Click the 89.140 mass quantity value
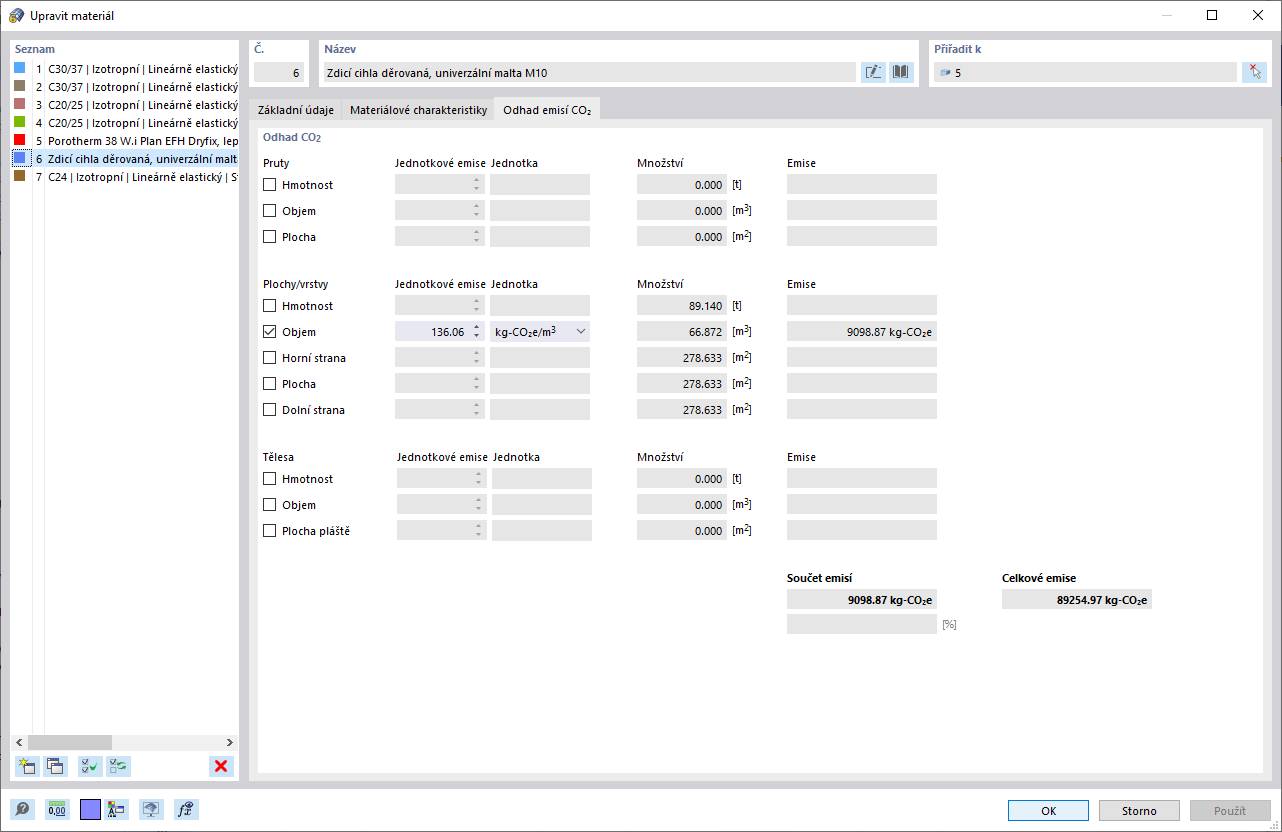Image resolution: width=1282 pixels, height=832 pixels. pyautogui.click(x=681, y=306)
